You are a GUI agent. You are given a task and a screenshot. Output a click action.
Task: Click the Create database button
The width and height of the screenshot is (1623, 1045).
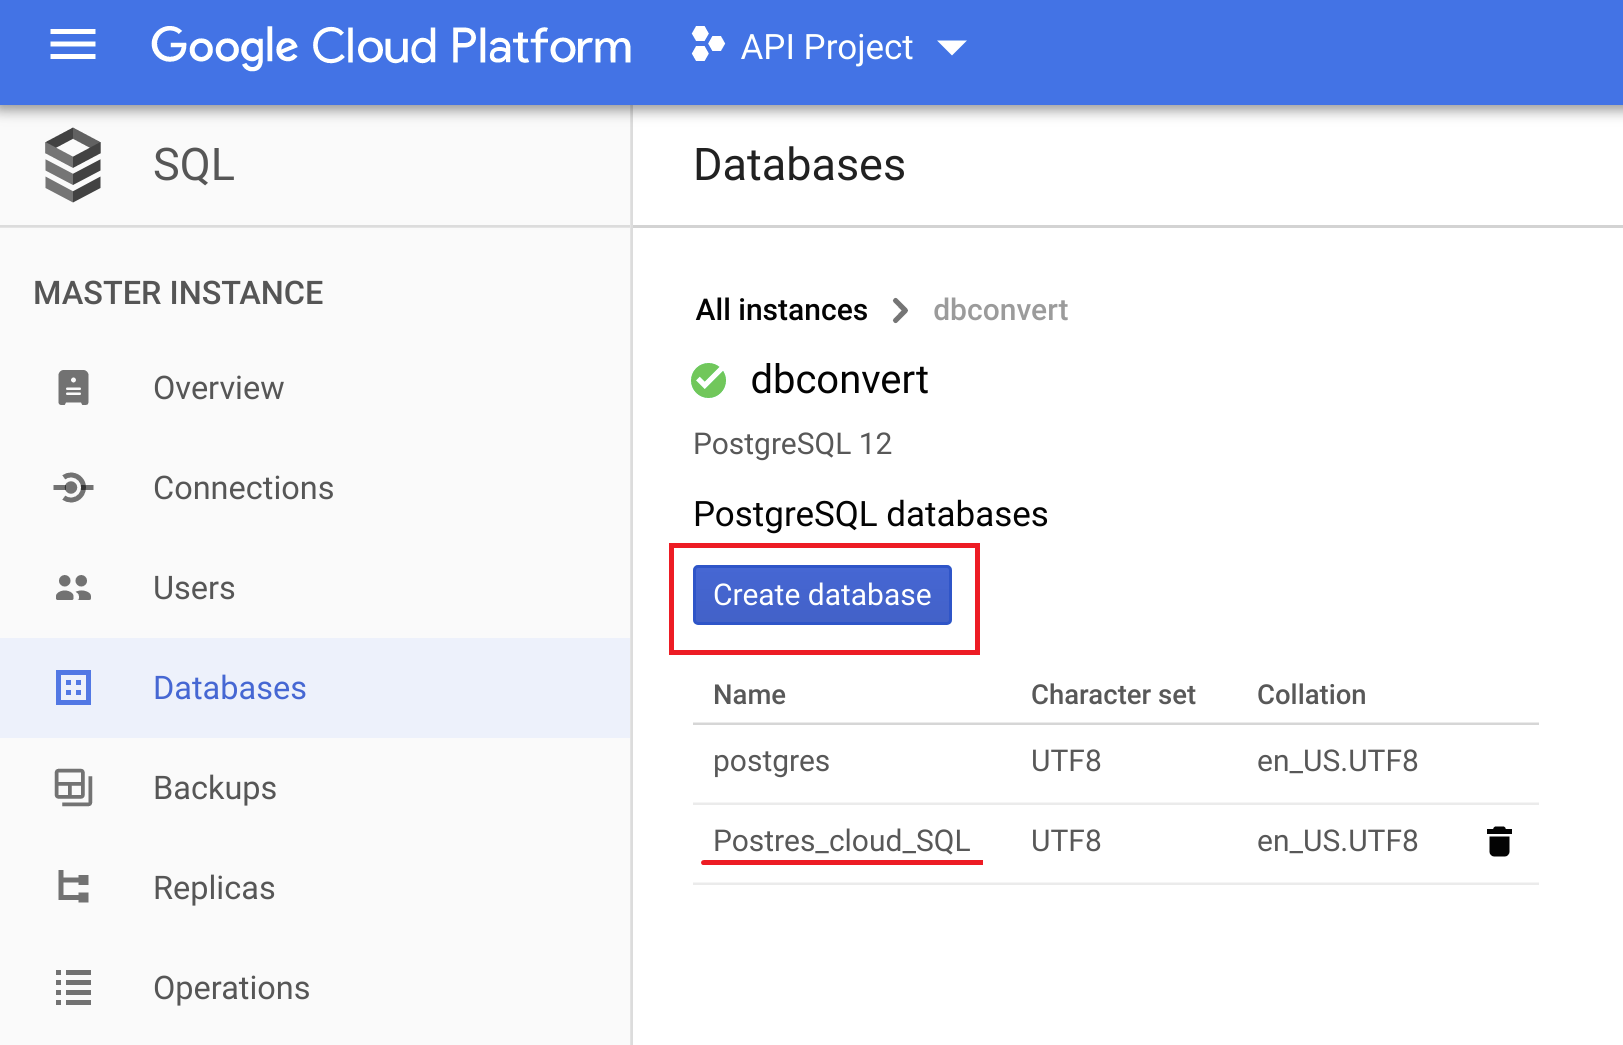click(822, 595)
